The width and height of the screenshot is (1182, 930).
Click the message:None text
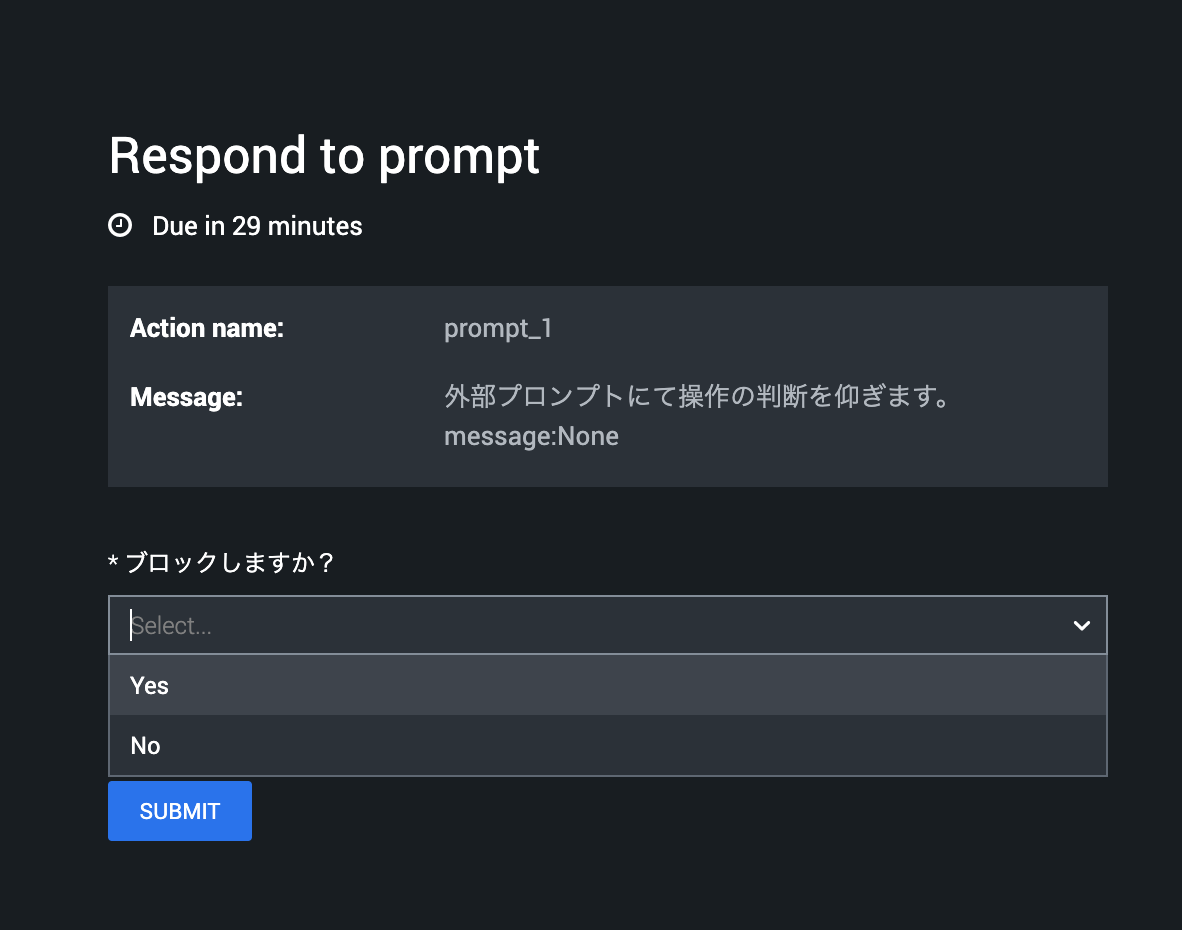click(x=531, y=436)
